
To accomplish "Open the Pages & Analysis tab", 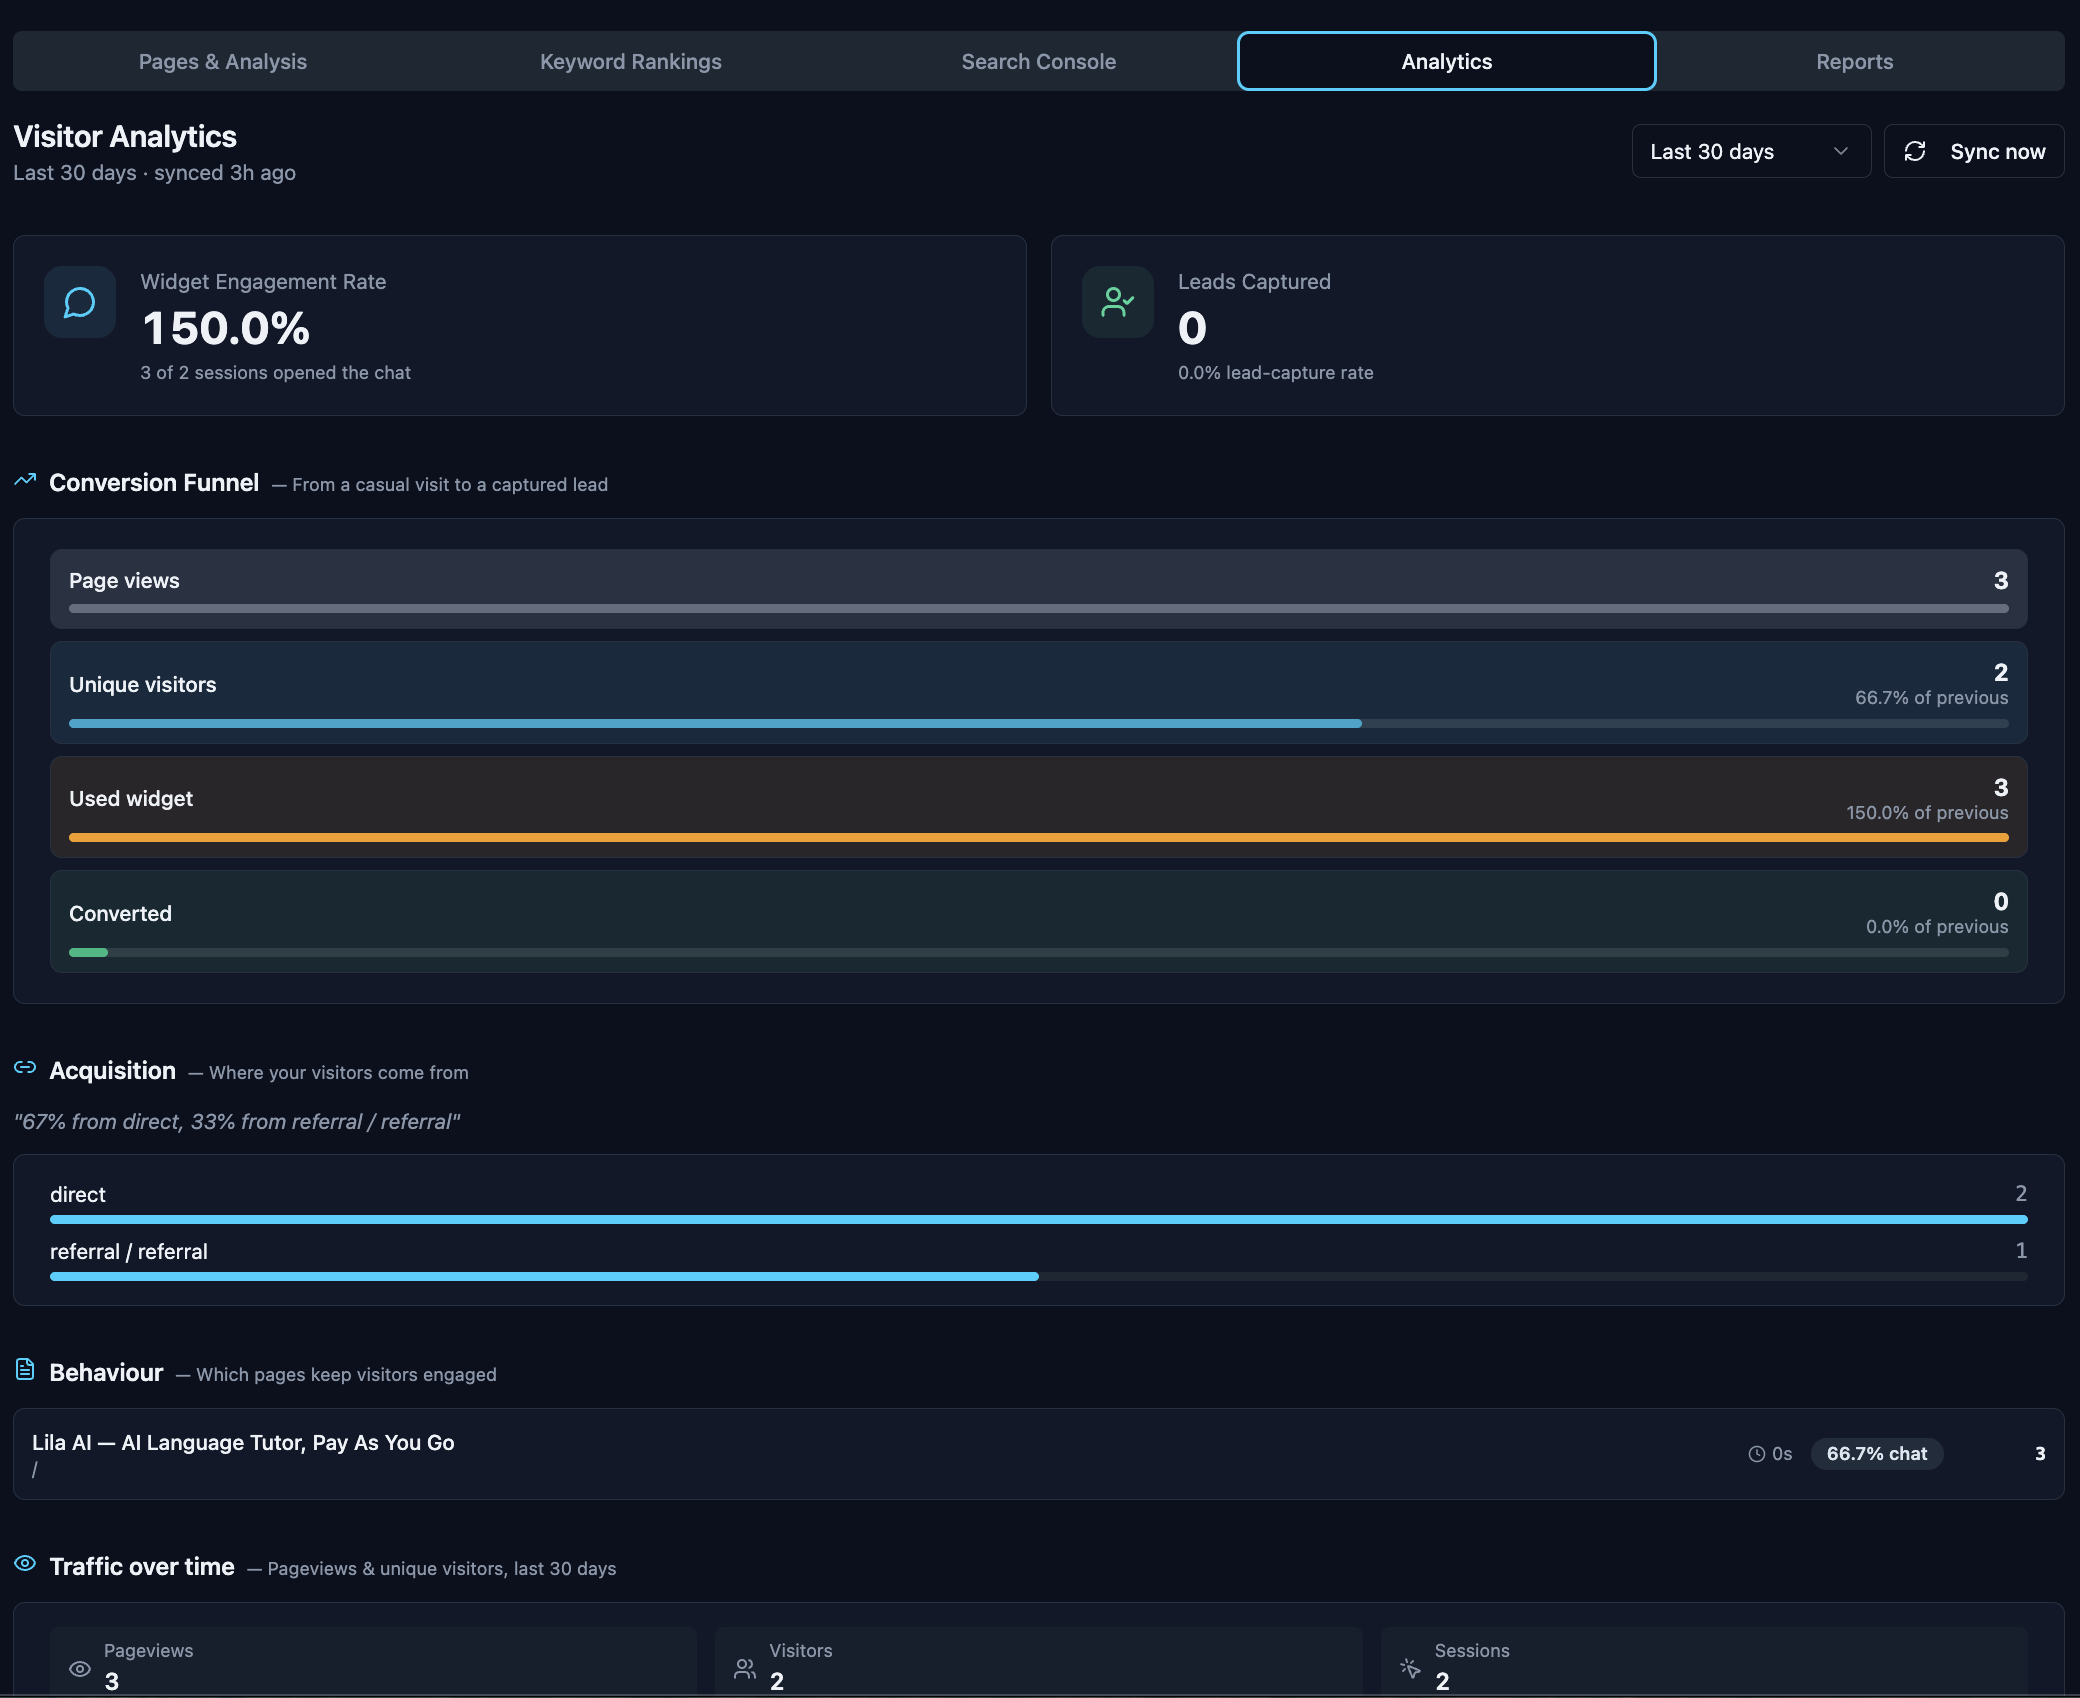I will click(x=222, y=61).
